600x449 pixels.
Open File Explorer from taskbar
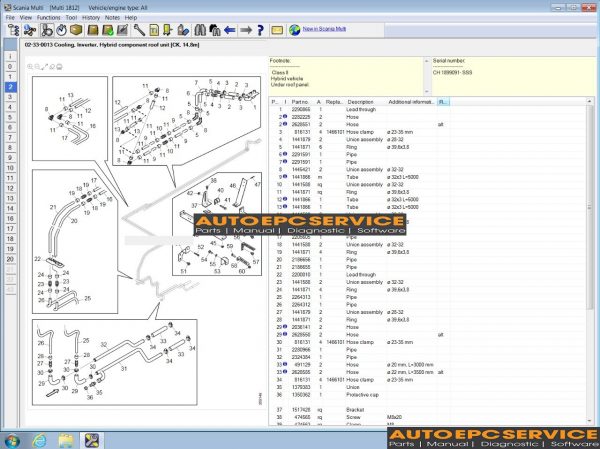[66, 441]
